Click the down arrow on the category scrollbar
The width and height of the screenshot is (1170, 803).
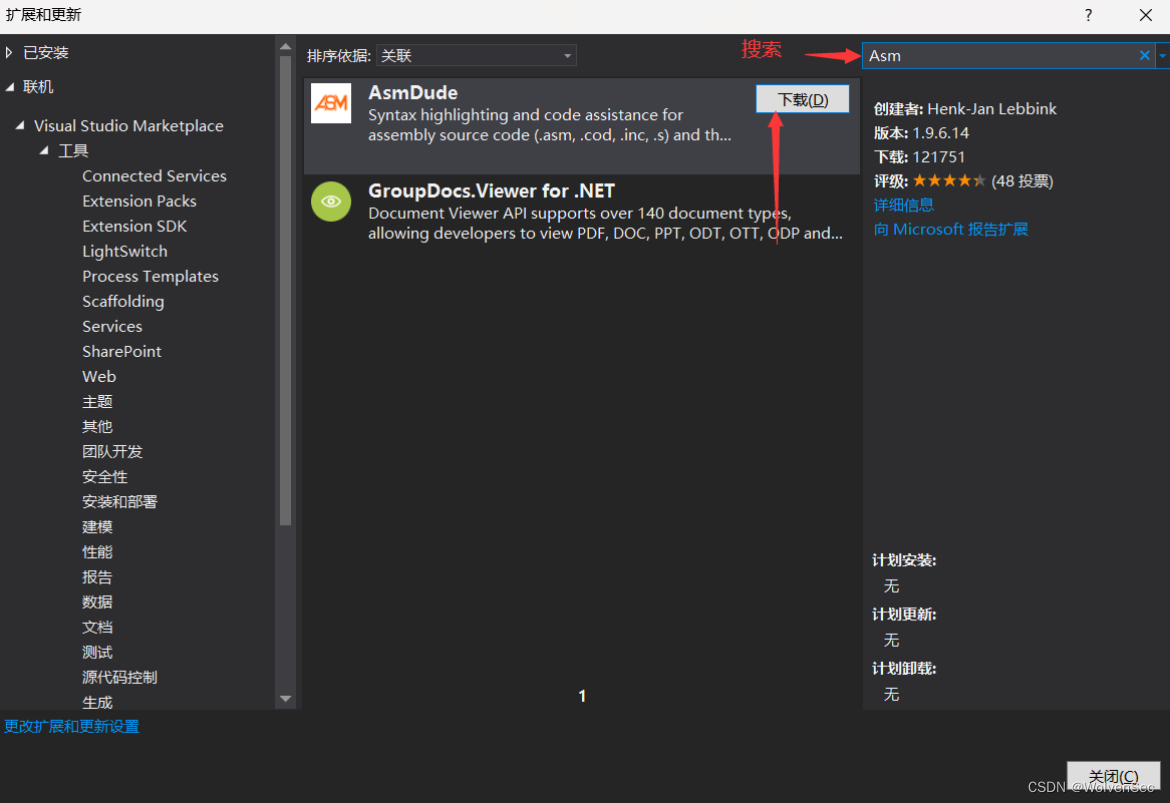(x=285, y=699)
